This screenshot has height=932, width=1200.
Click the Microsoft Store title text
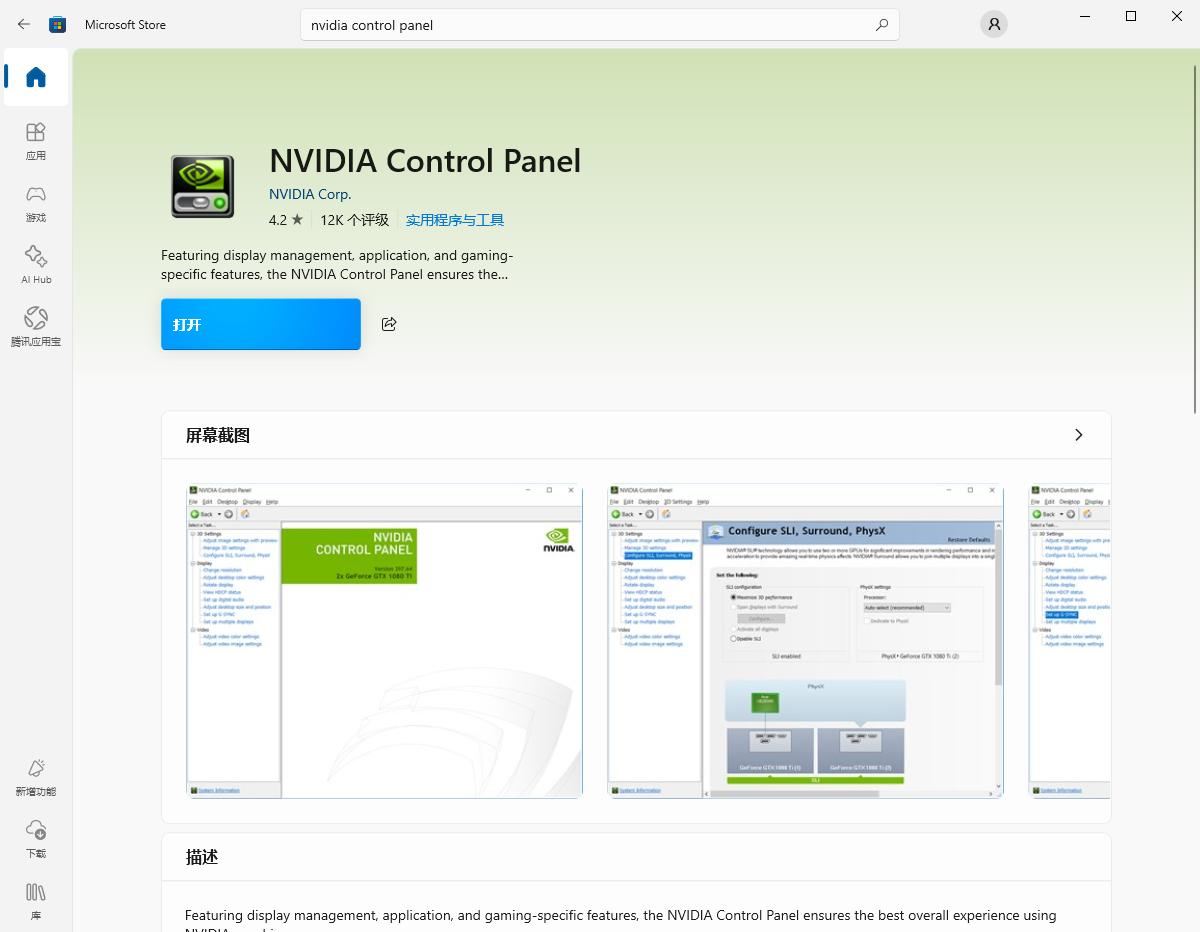[125, 24]
